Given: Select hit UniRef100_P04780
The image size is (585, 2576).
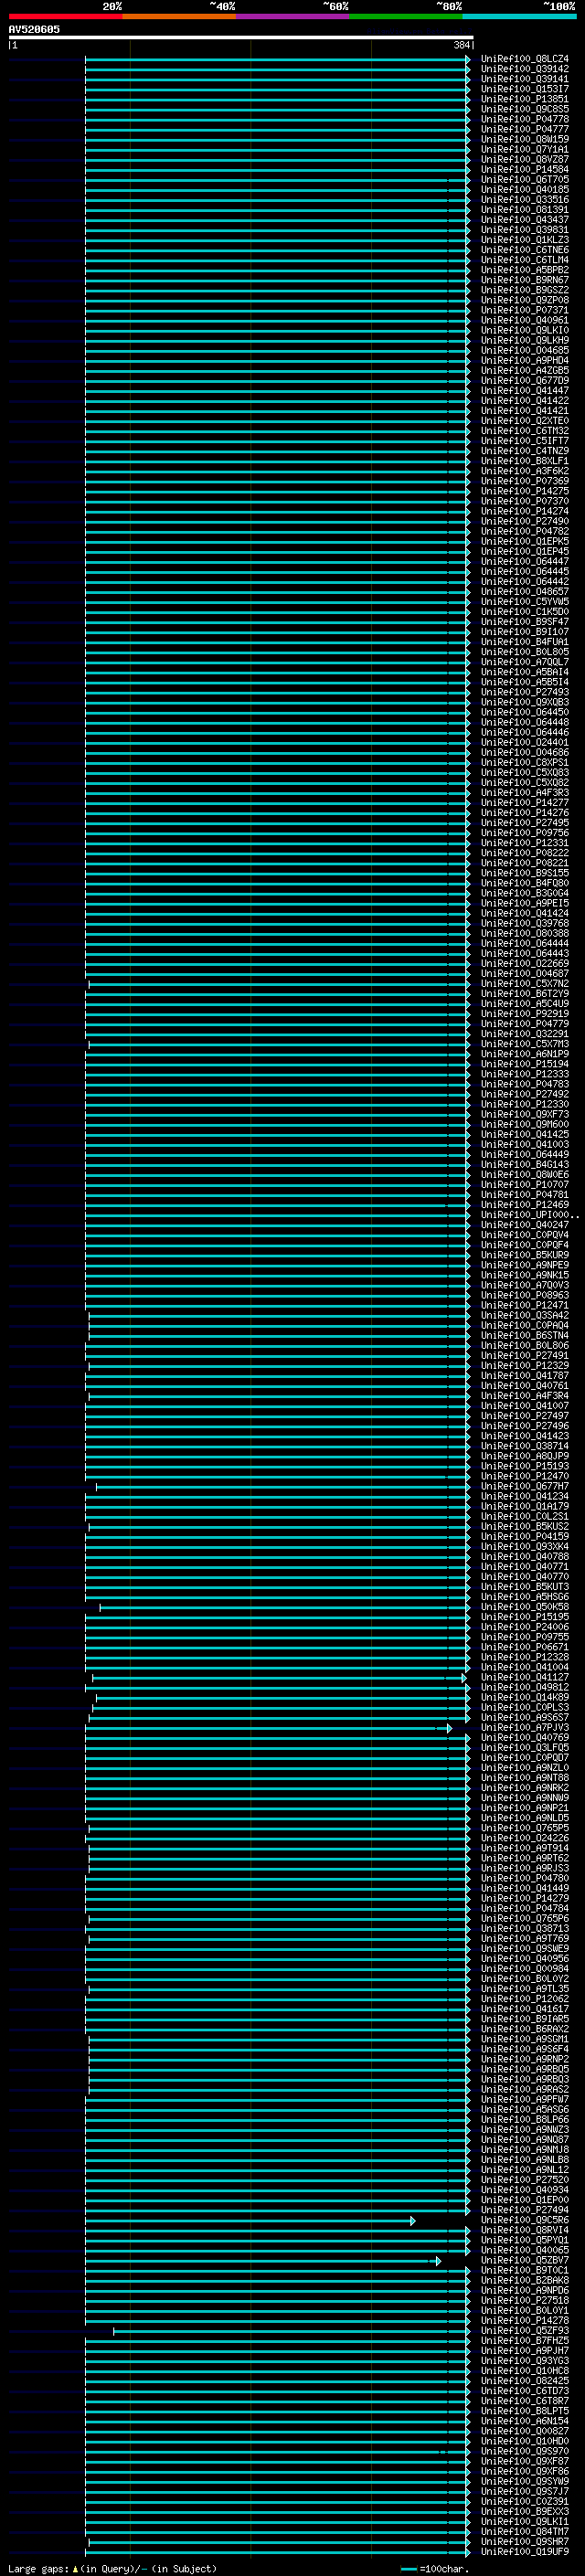Looking at the screenshot, I should (524, 1878).
